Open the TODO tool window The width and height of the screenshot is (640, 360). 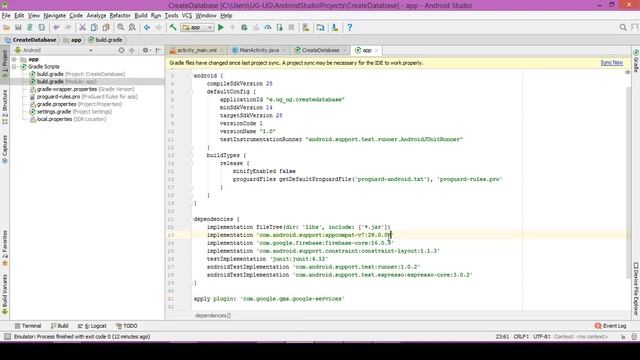[x=127, y=326]
